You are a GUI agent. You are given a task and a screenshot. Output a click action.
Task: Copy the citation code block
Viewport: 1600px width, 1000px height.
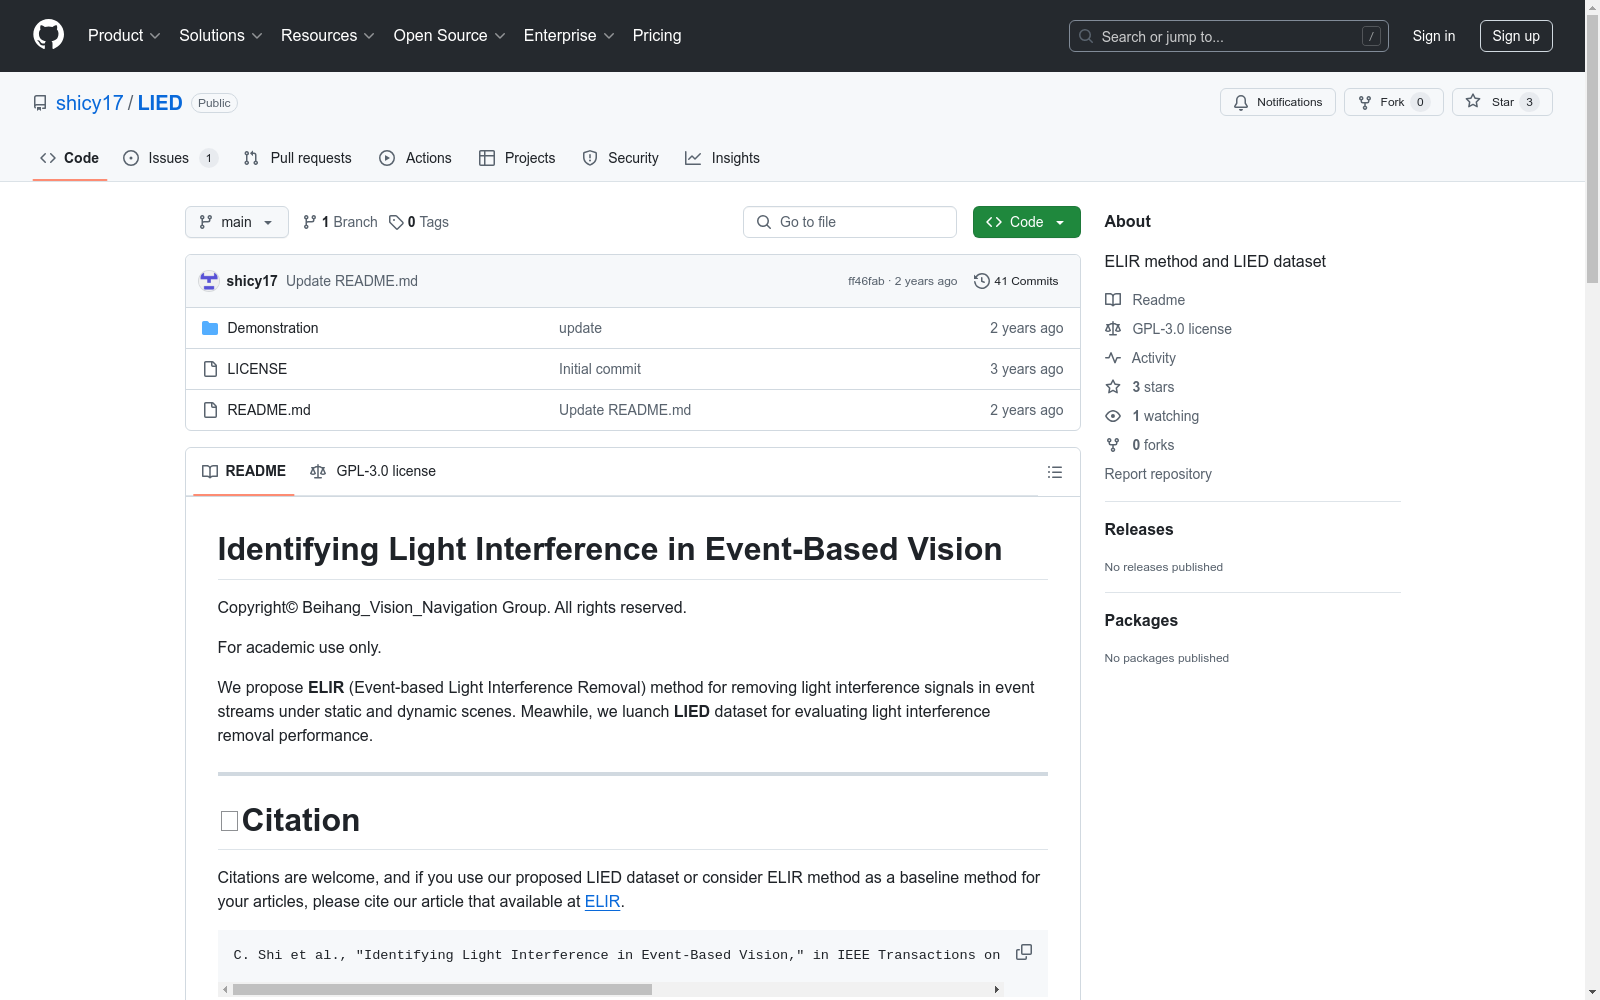click(x=1024, y=952)
